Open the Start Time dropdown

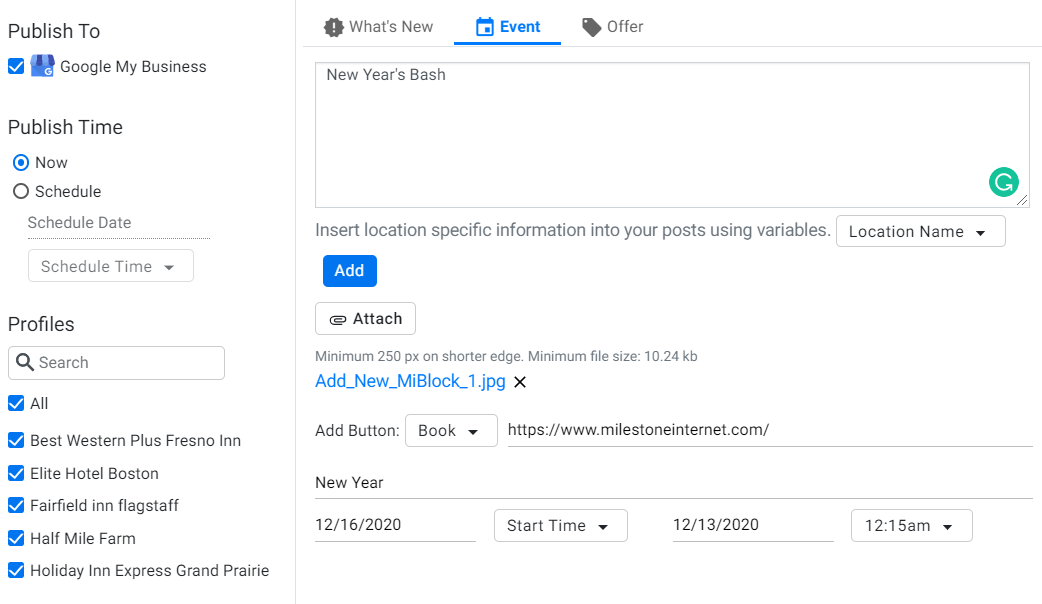[560, 526]
